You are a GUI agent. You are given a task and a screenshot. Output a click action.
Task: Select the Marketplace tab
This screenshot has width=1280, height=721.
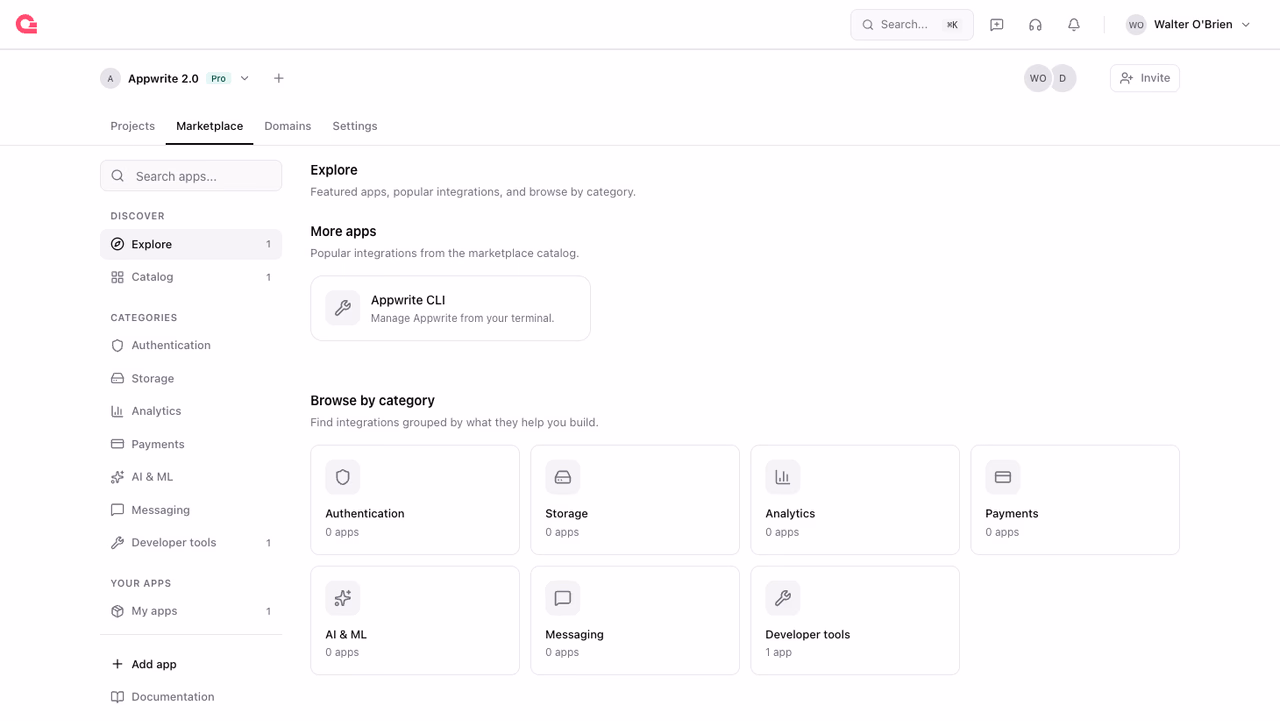click(209, 126)
